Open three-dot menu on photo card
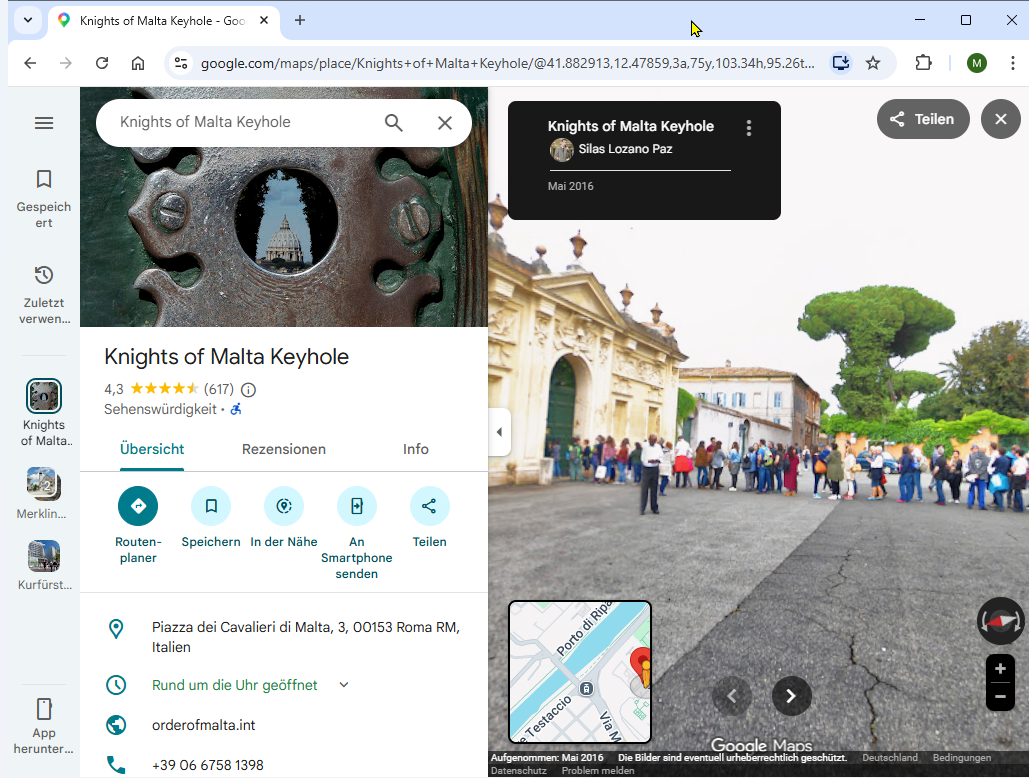The width and height of the screenshot is (1029, 778). 749,128
